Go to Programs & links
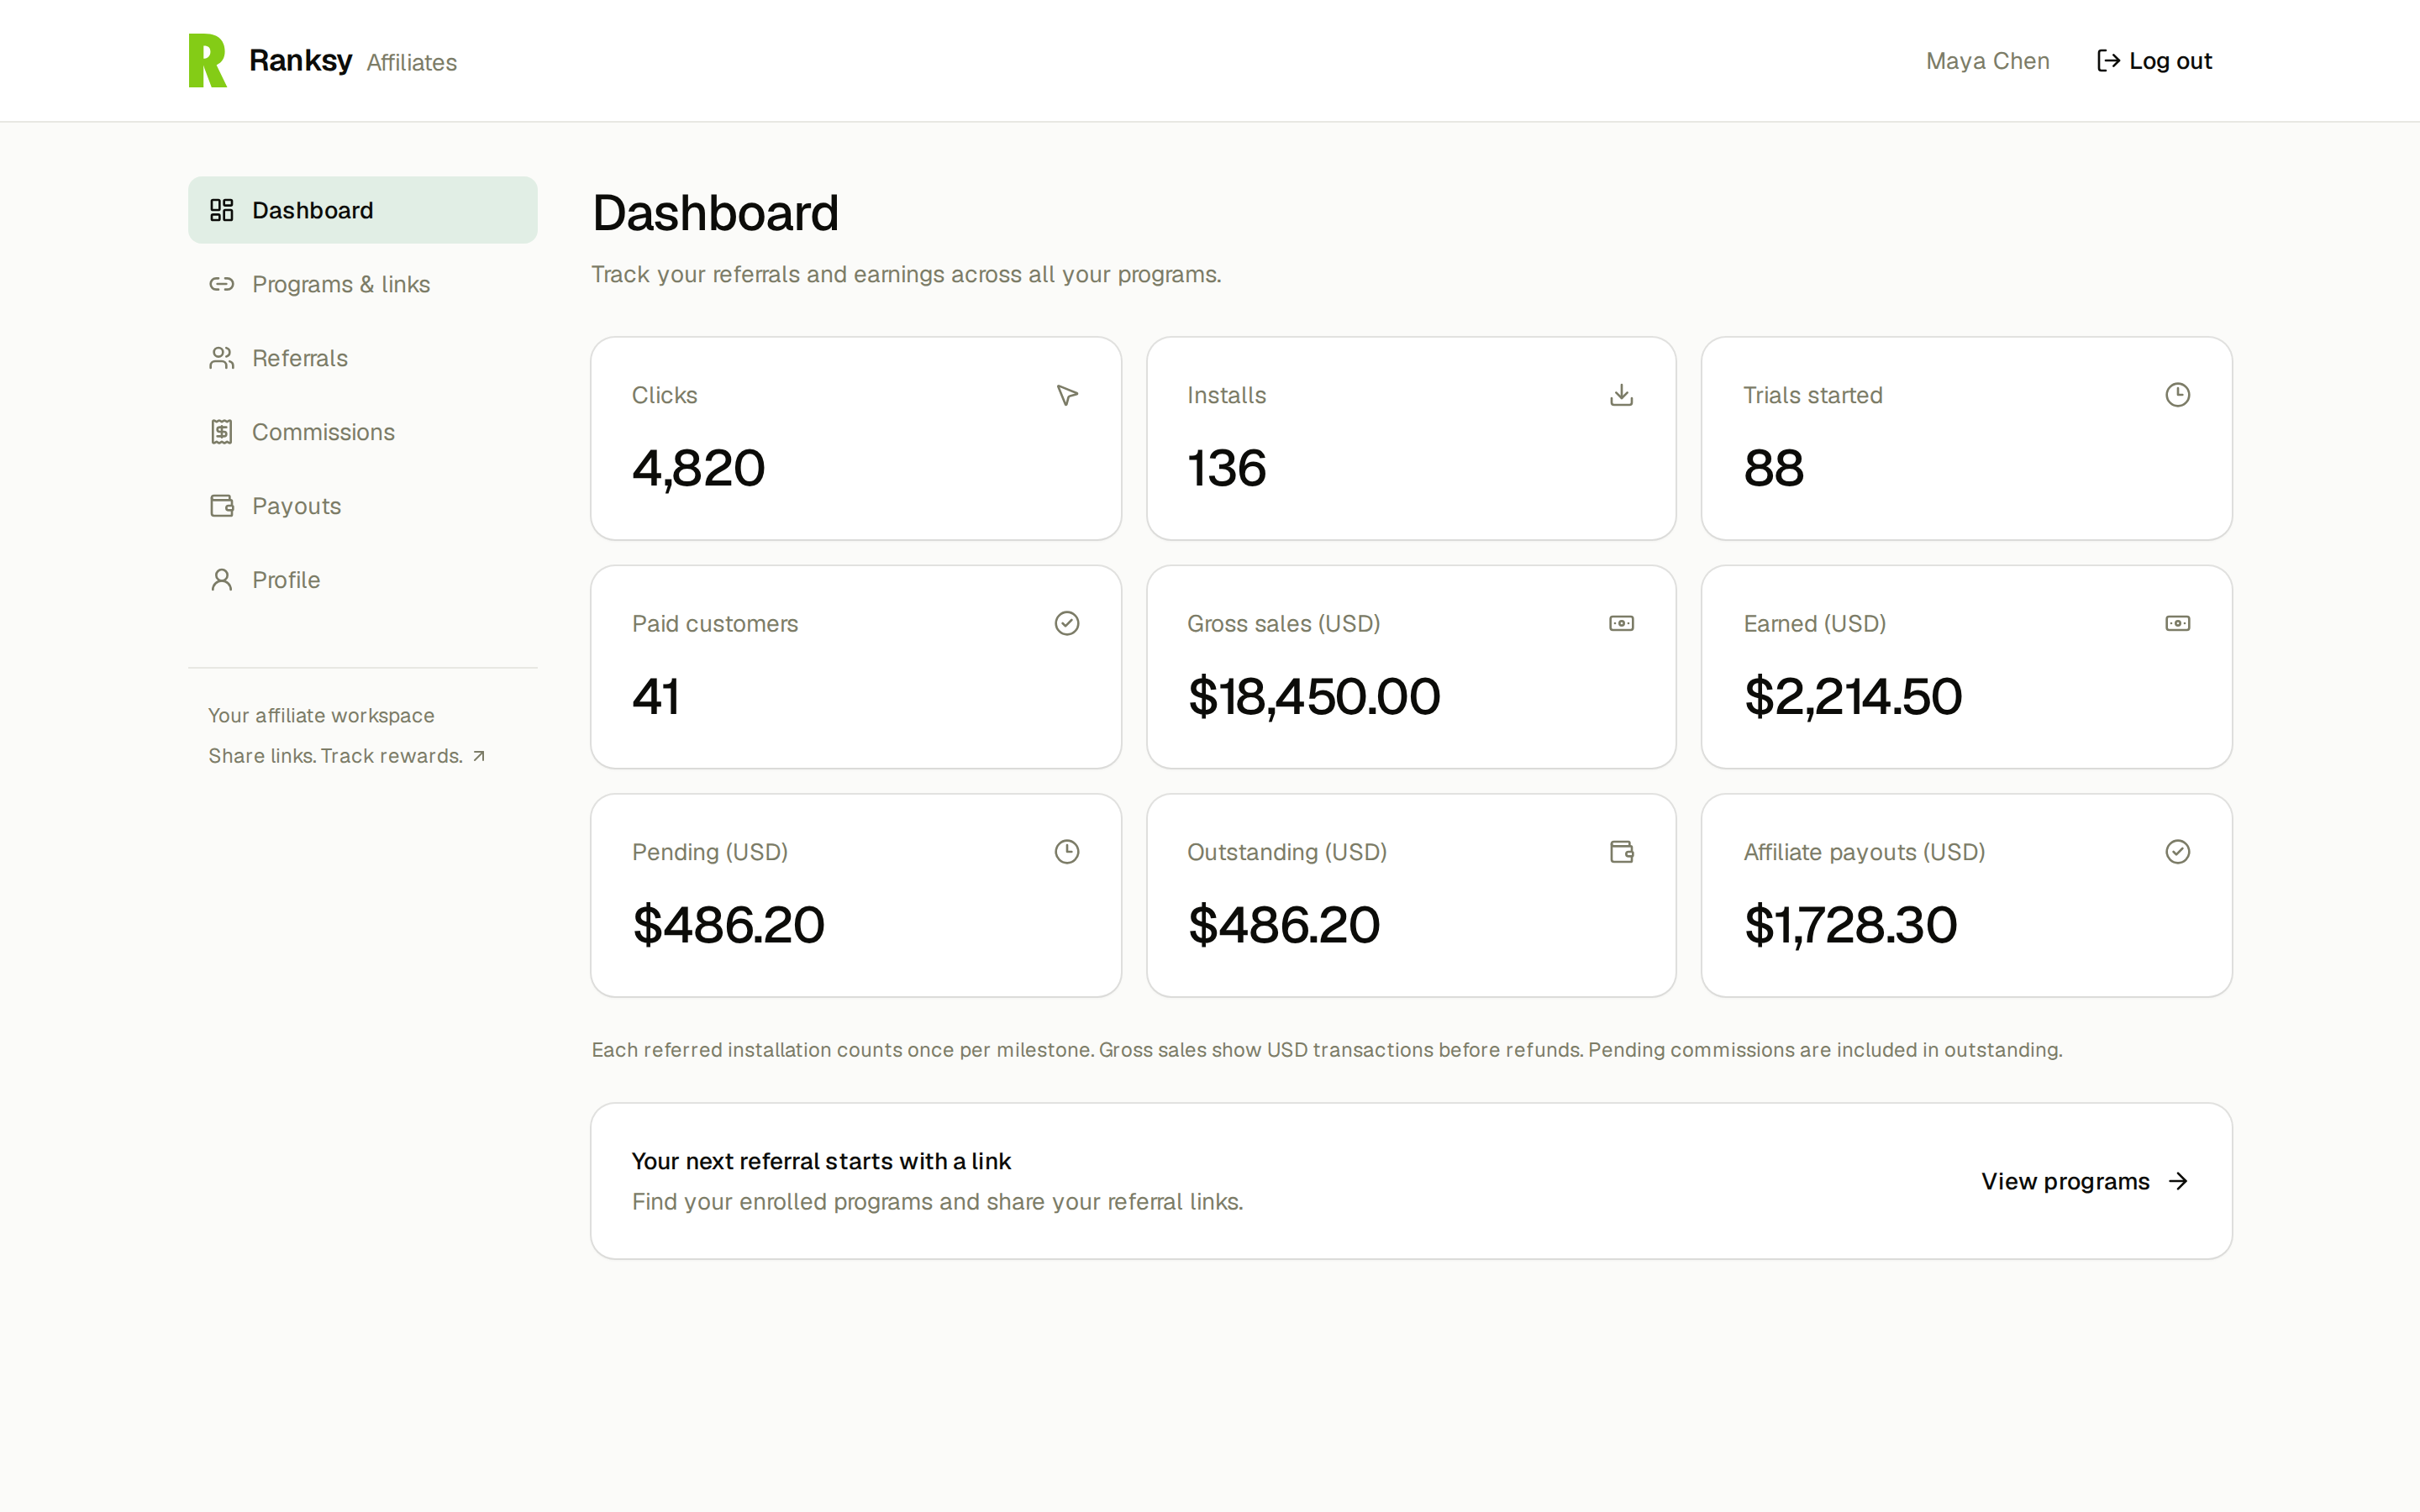The image size is (2420, 1512). 362,284
